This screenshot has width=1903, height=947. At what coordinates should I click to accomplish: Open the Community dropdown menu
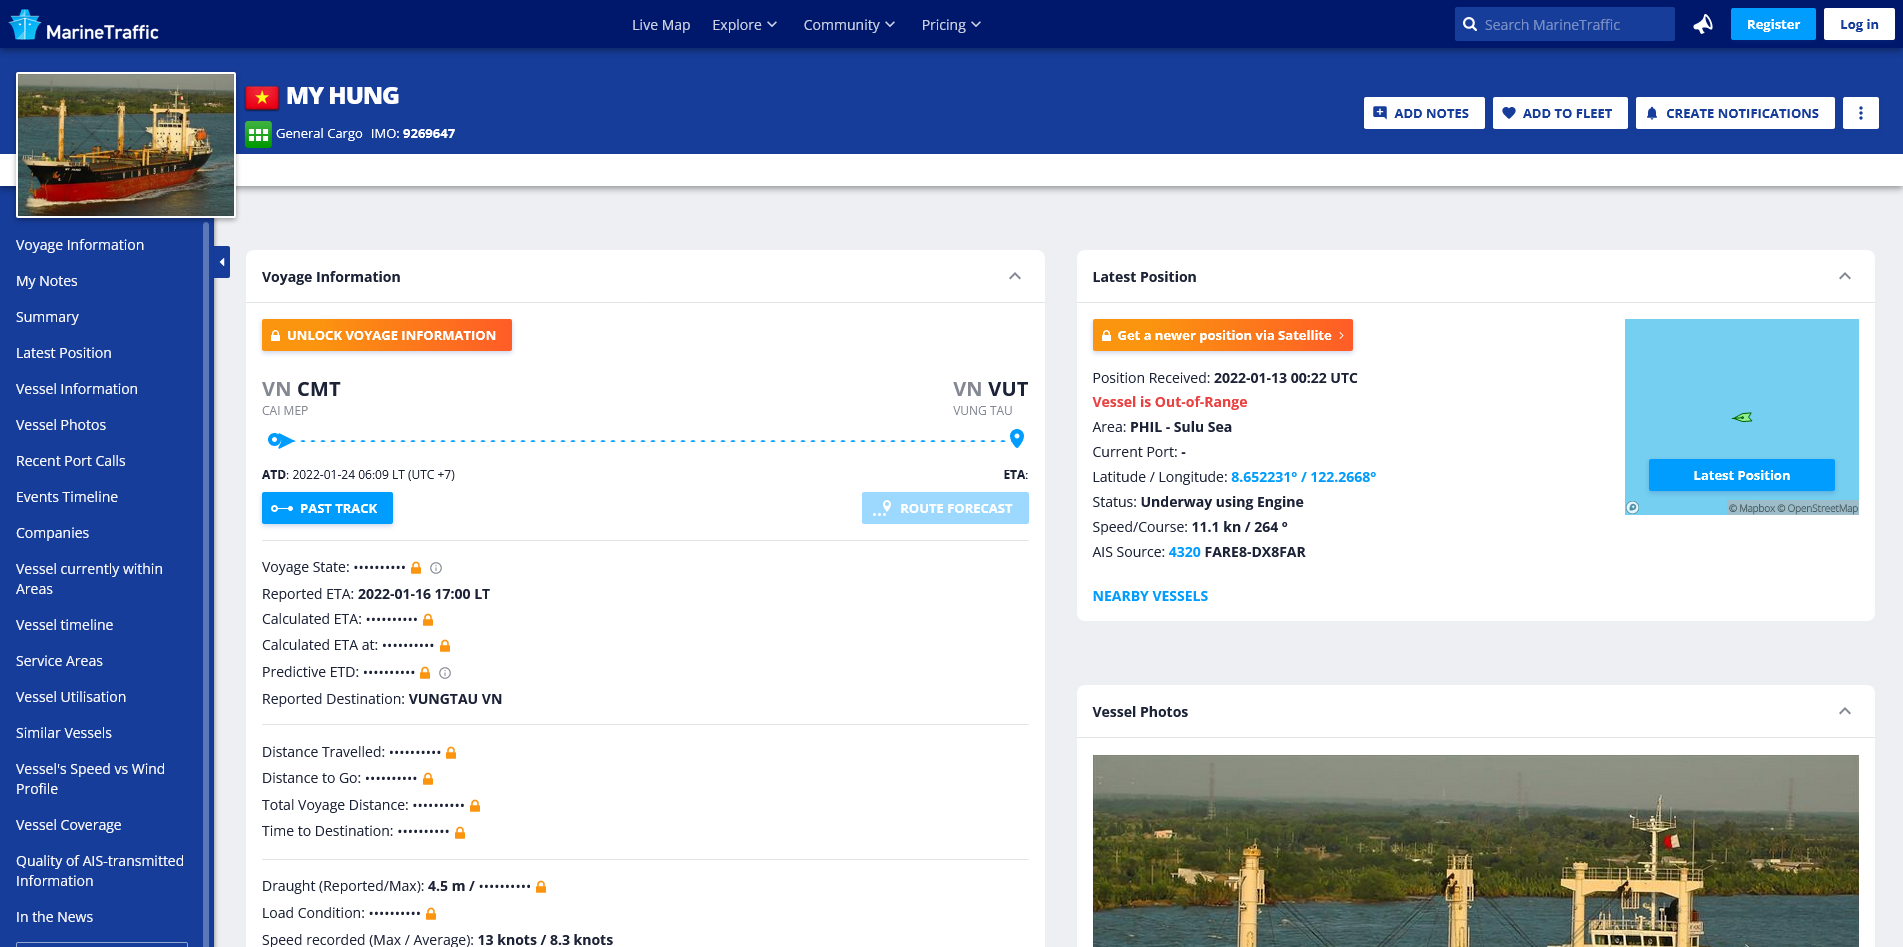tap(849, 25)
